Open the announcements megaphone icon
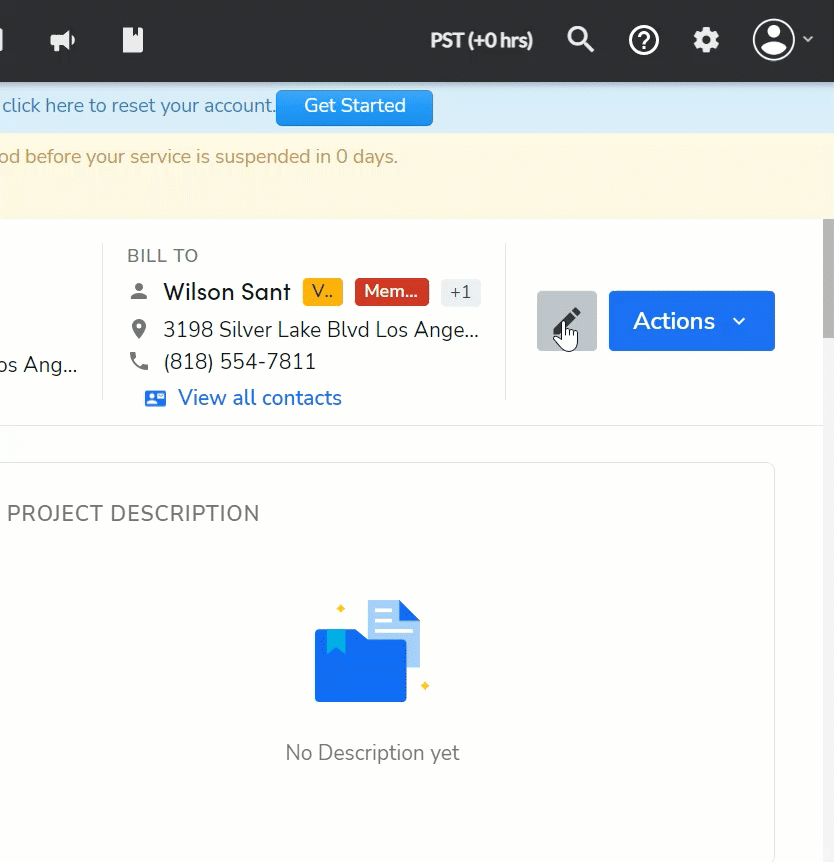This screenshot has width=834, height=862. (62, 41)
